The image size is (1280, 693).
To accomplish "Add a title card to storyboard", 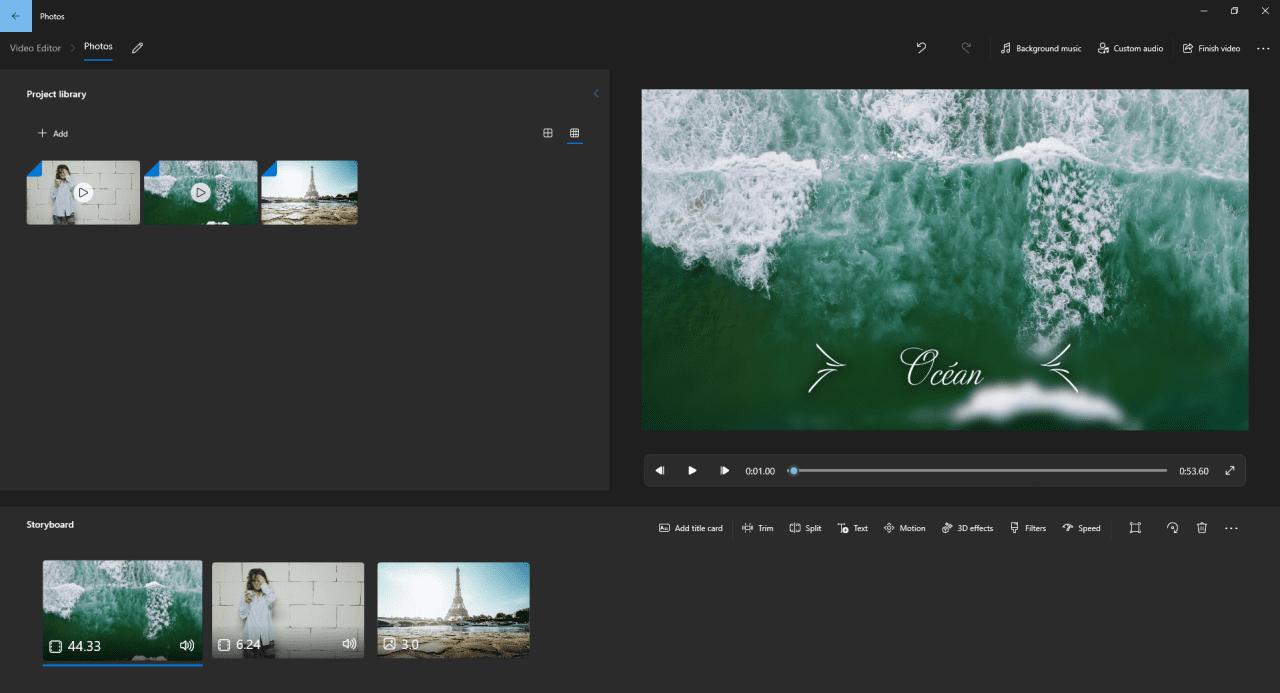I will (x=690, y=528).
